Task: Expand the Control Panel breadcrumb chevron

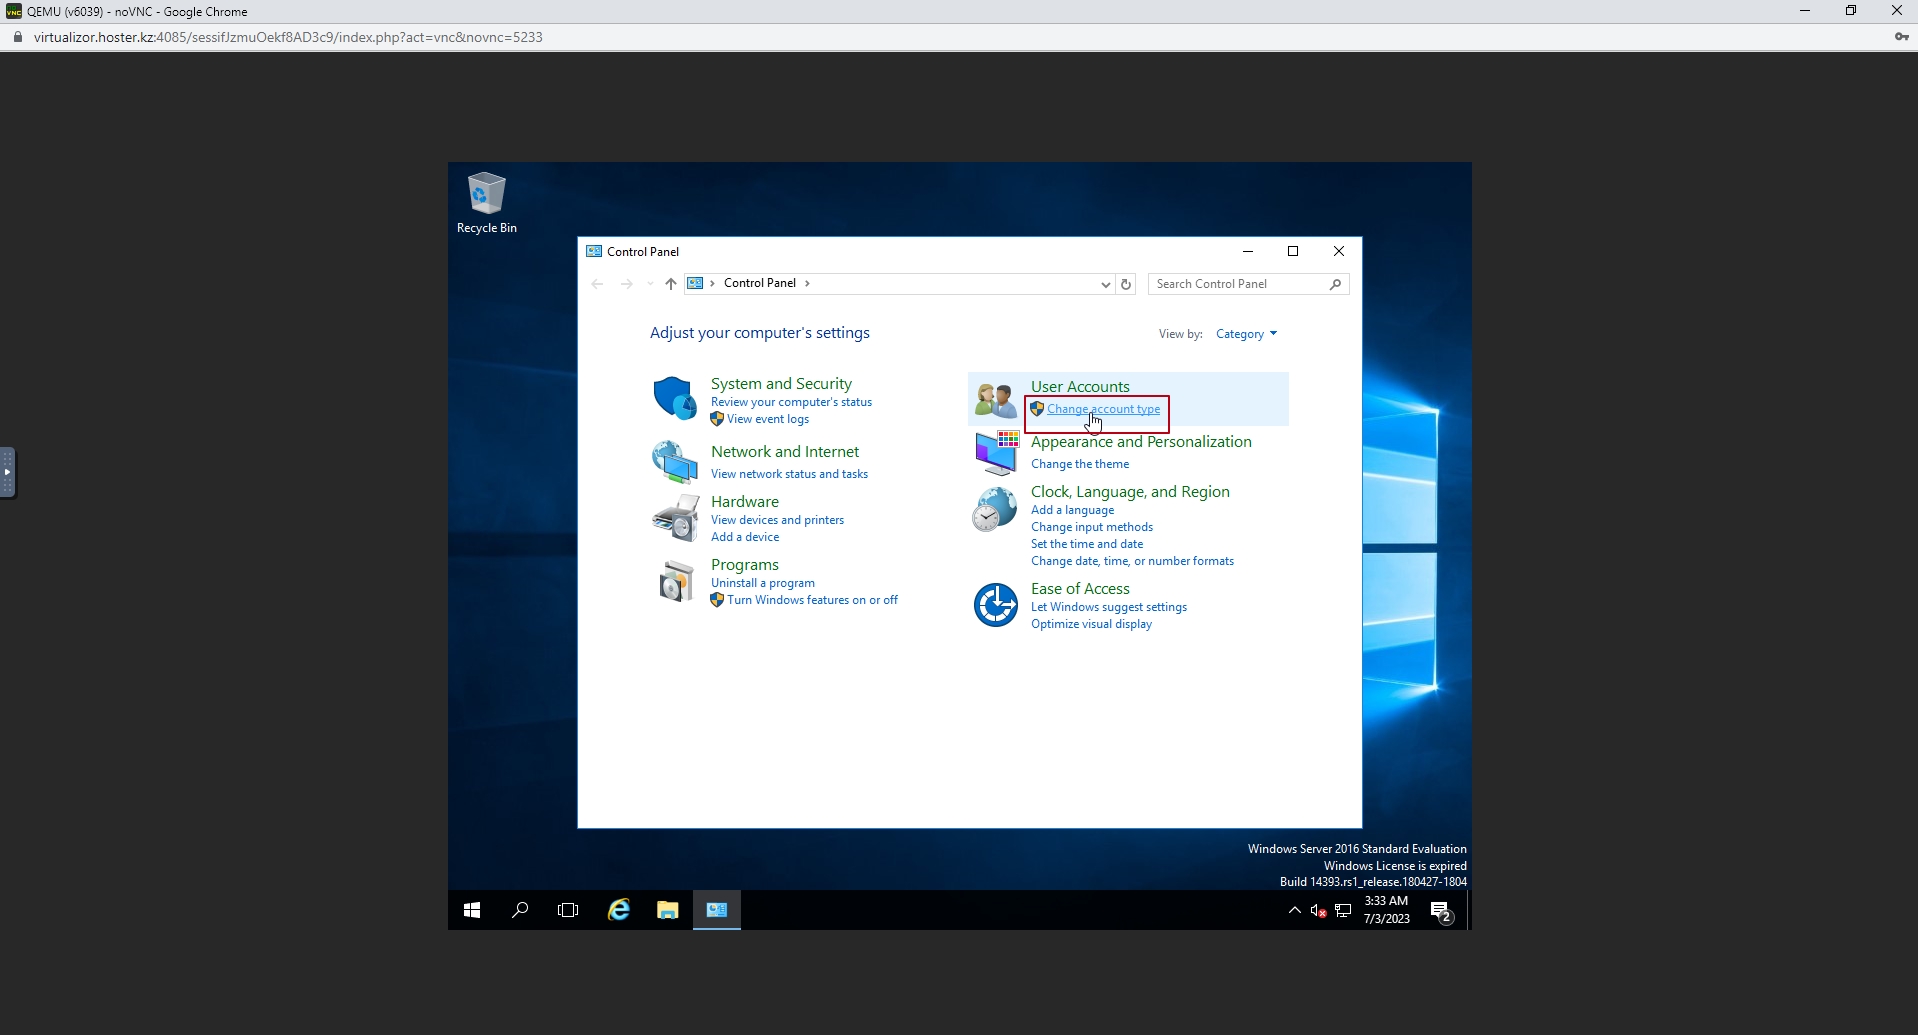Action: point(807,283)
